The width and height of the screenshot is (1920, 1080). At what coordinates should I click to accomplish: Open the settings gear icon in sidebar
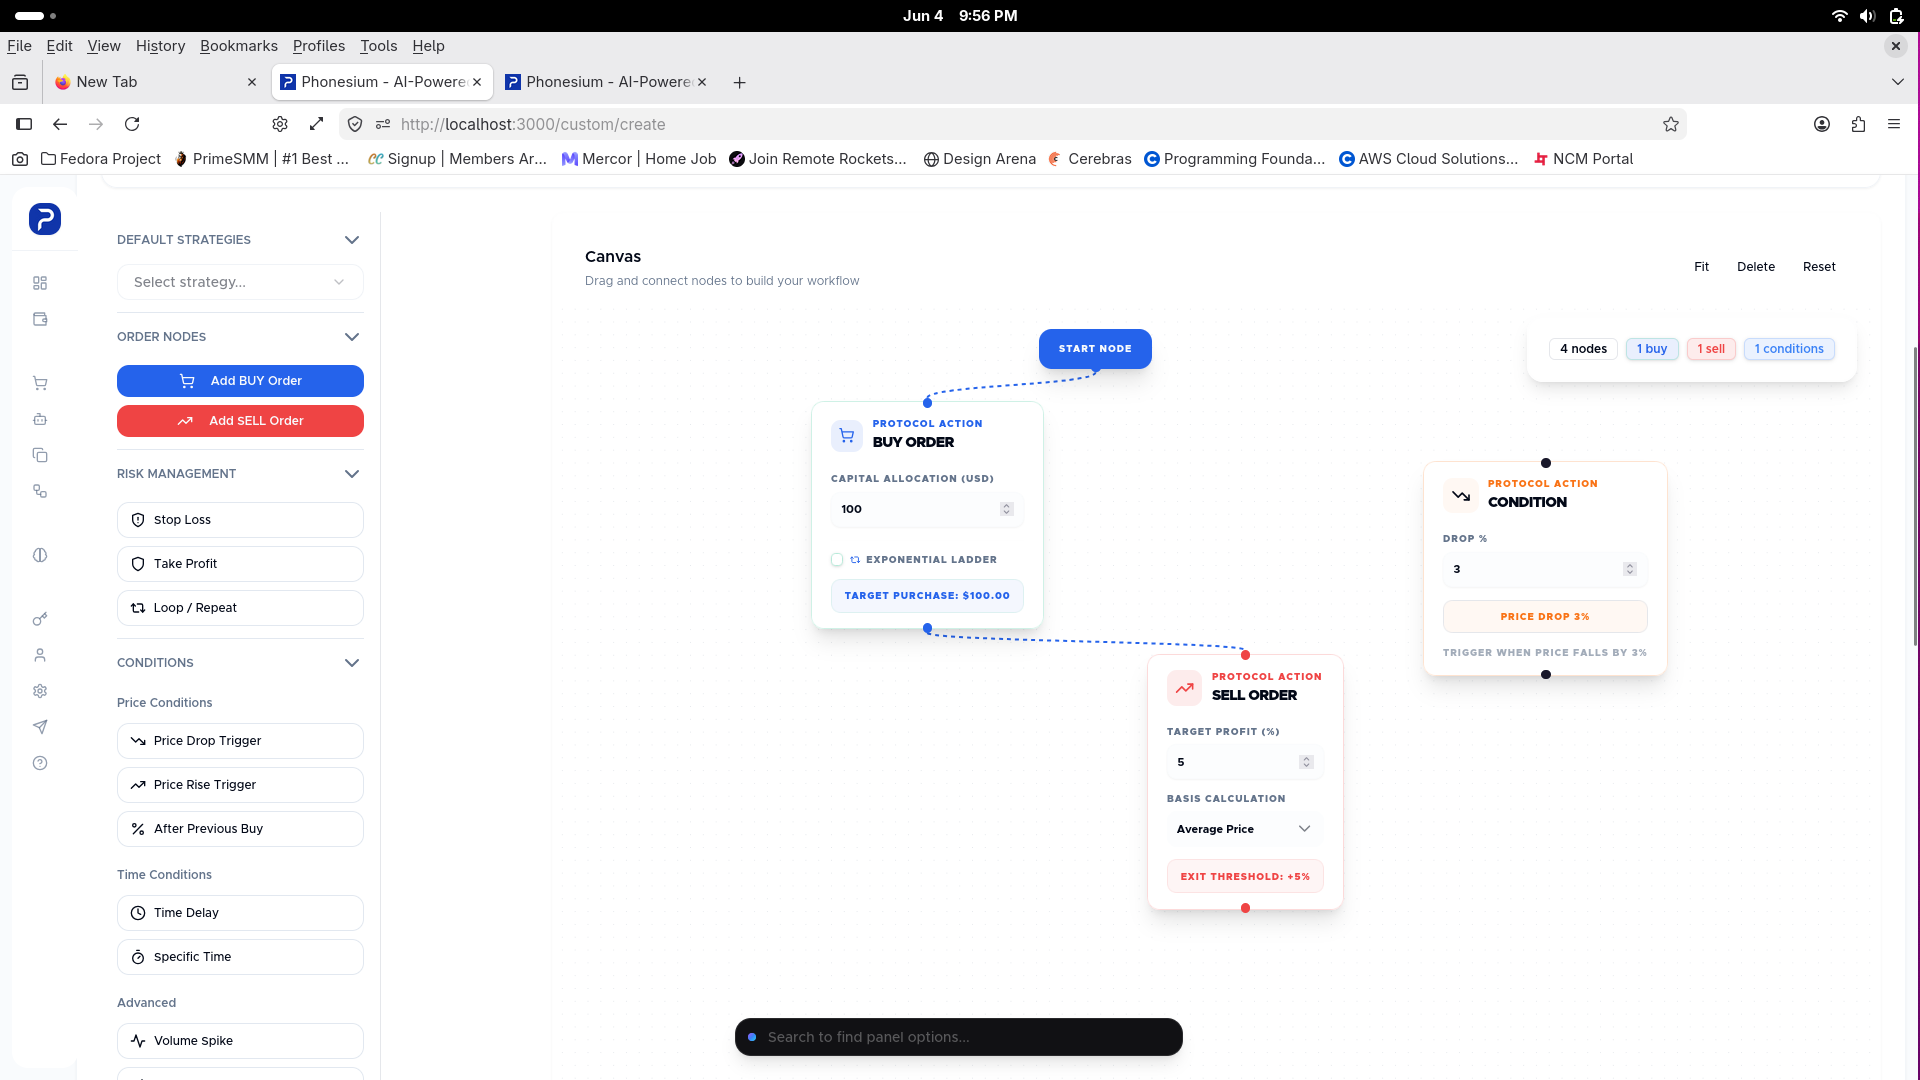point(40,691)
